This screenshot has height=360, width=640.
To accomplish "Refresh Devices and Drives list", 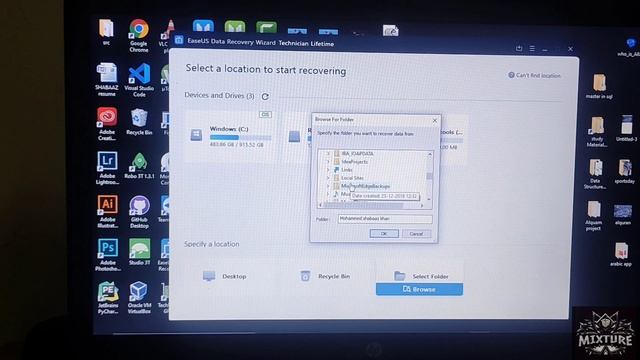I will (265, 96).
